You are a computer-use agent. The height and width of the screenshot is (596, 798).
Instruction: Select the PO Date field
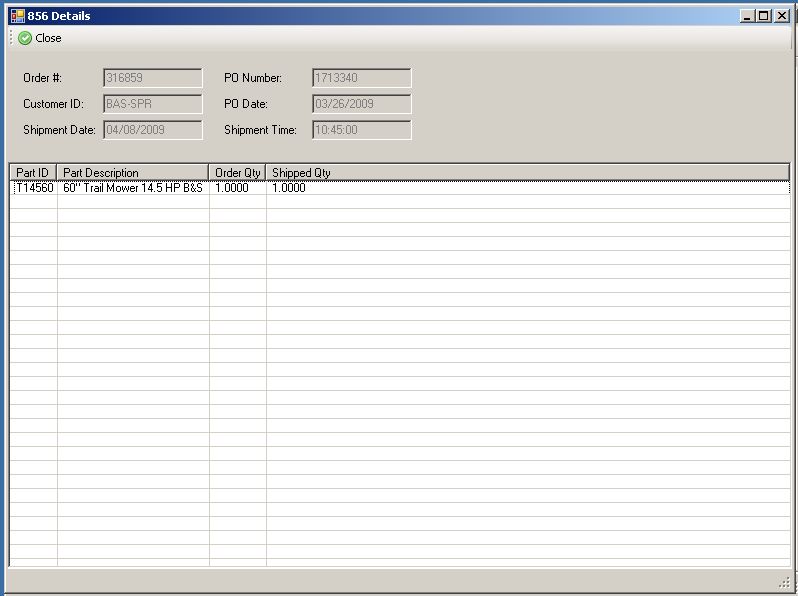(361, 104)
